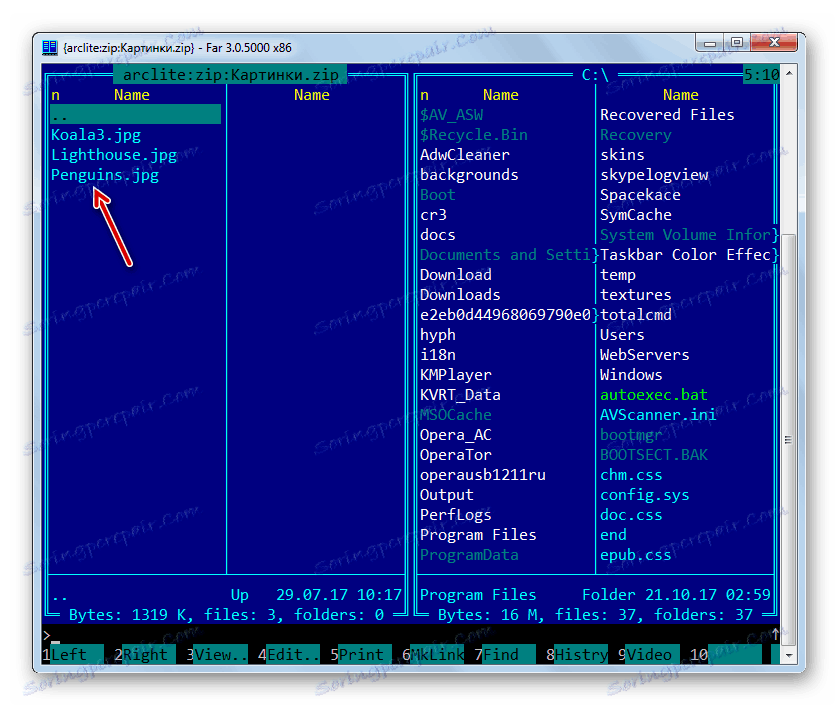Click the 9 Video function key

point(649,655)
